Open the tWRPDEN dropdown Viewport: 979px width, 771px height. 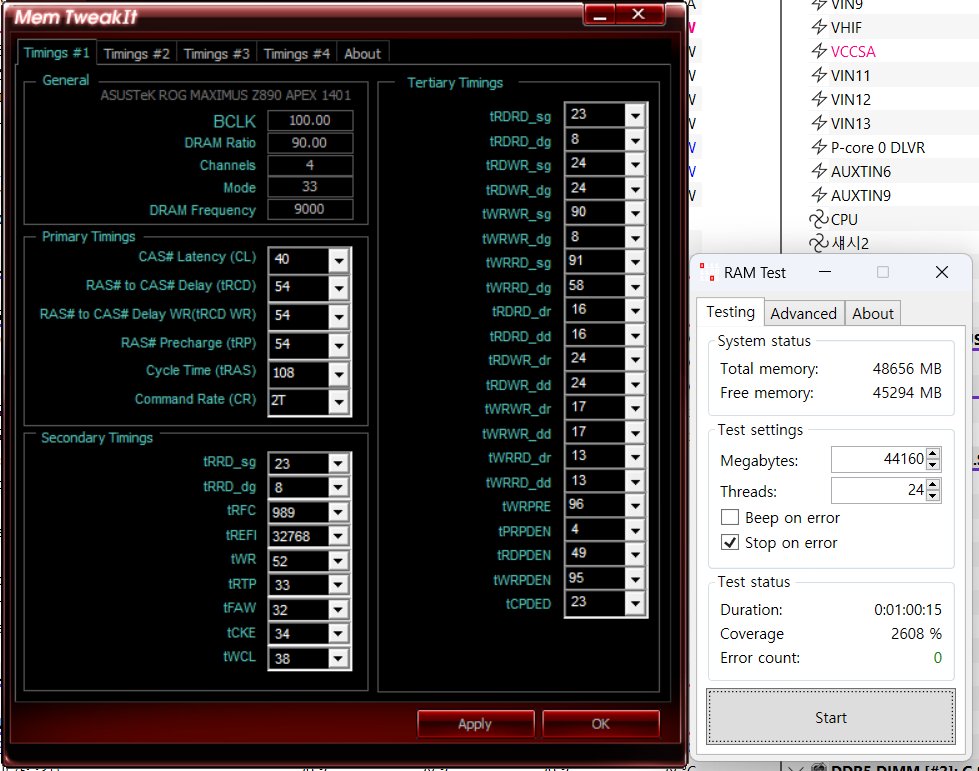click(634, 579)
